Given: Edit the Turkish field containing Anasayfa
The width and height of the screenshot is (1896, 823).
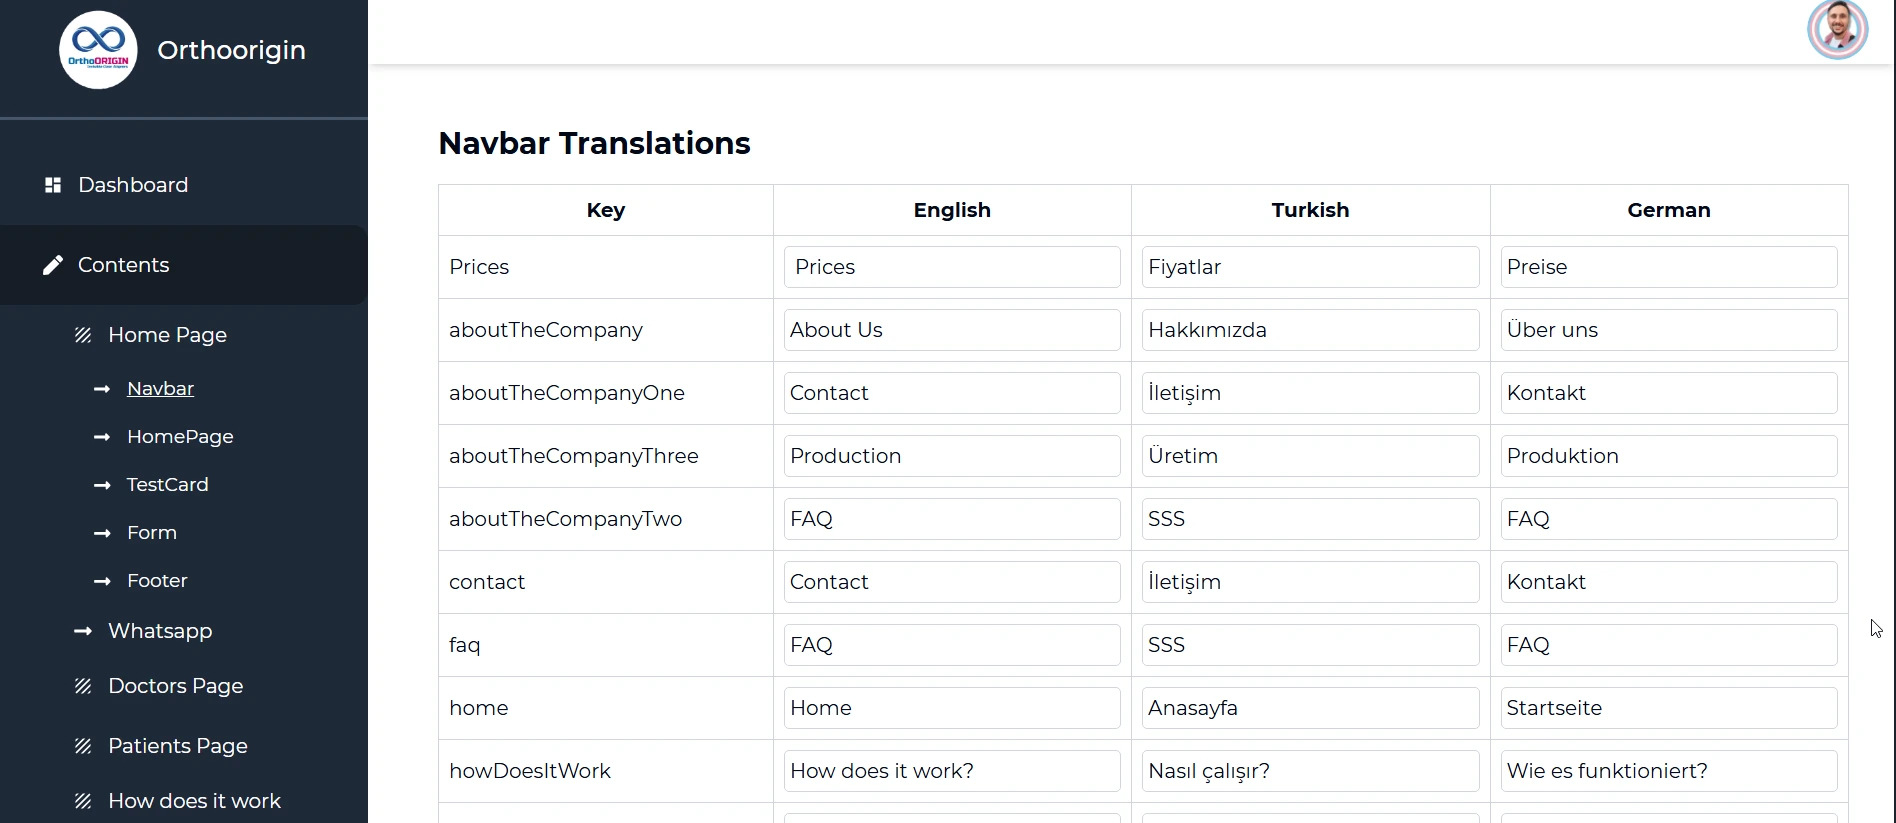Looking at the screenshot, I should 1310,708.
